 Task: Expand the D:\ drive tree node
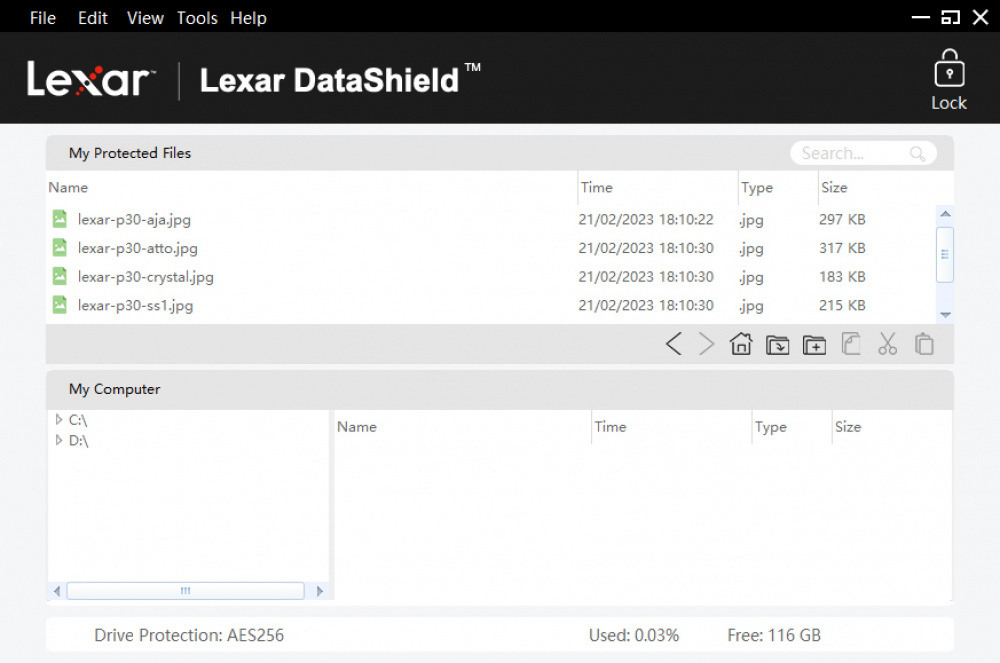pos(59,441)
